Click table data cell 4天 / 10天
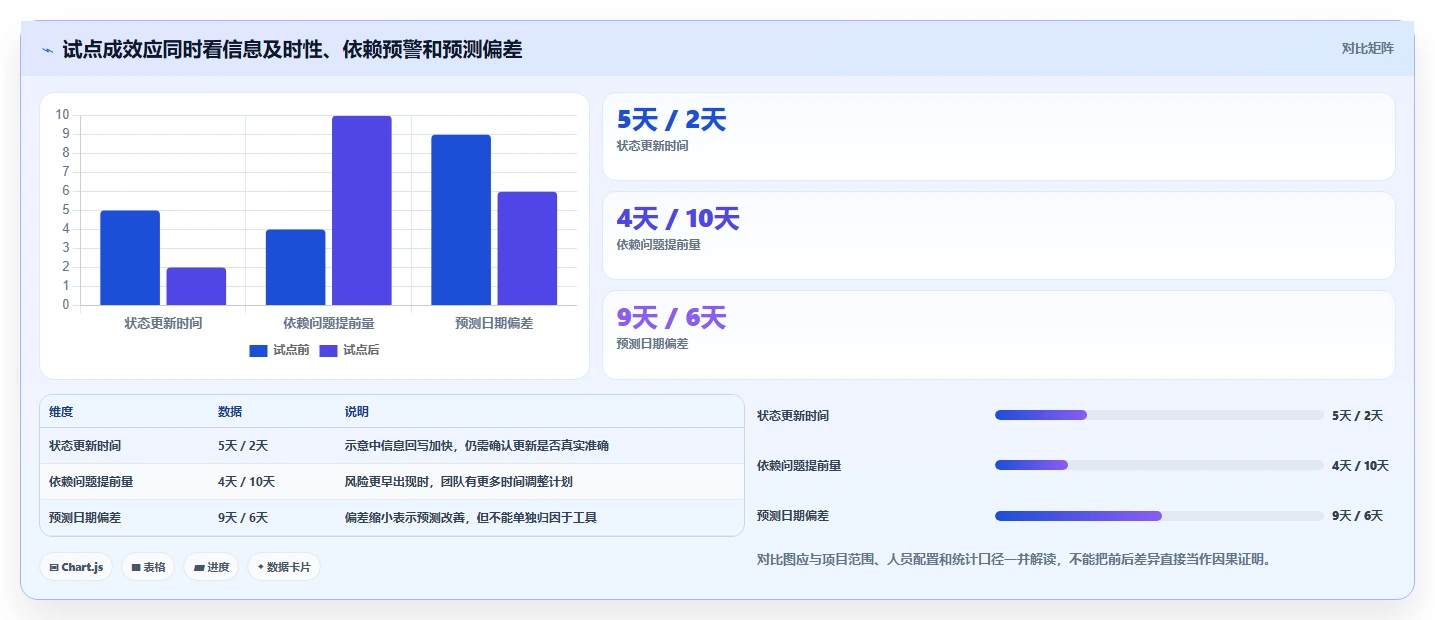The width and height of the screenshot is (1435, 620). point(246,482)
